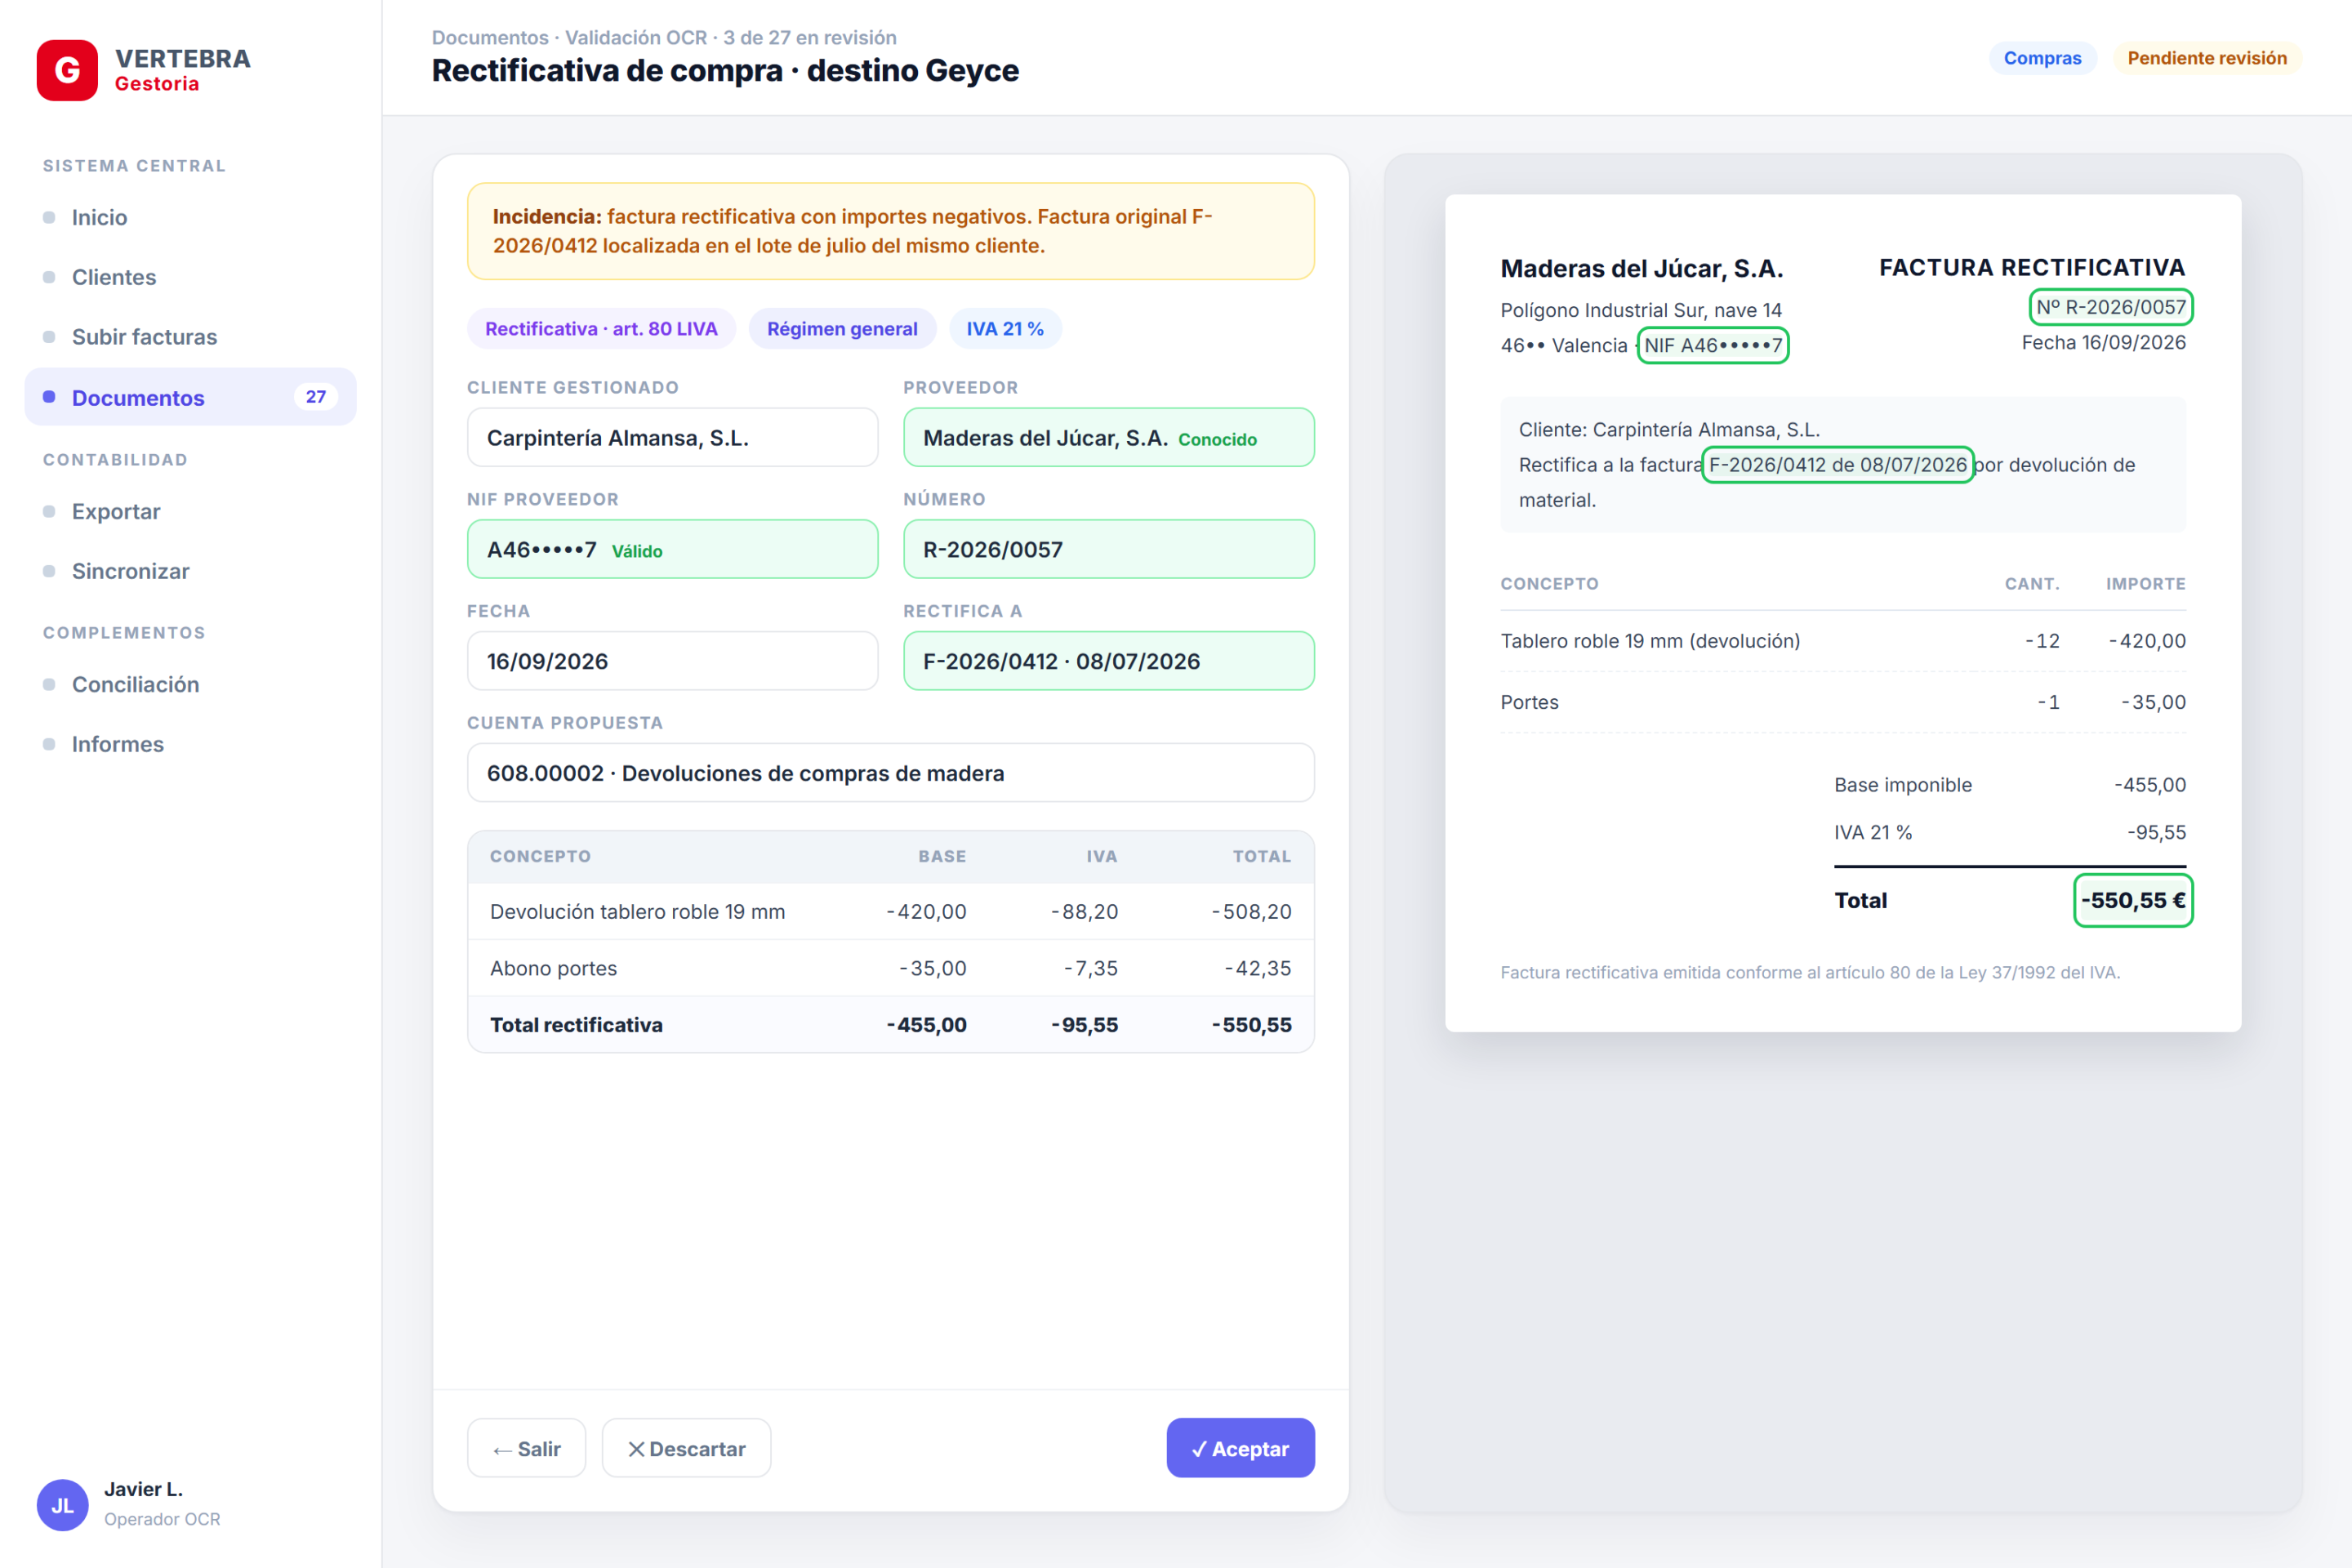Open Sincronizar under Contabilidad
Viewport: 2352px width, 1568px height.
tap(190, 571)
